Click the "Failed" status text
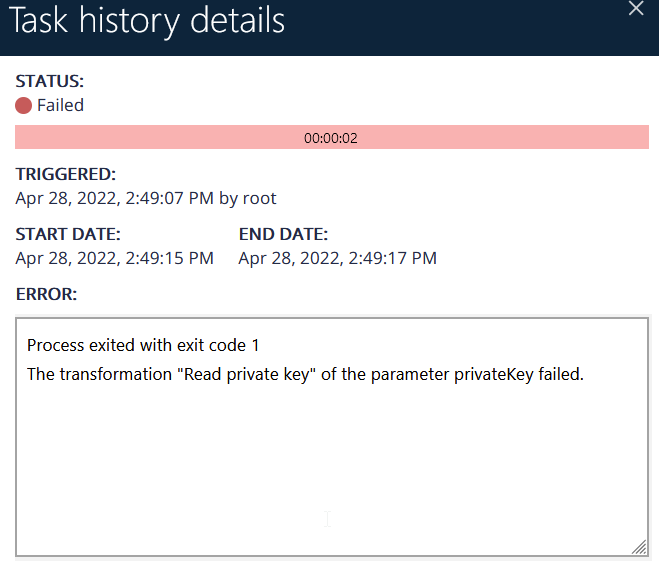 tap(60, 105)
